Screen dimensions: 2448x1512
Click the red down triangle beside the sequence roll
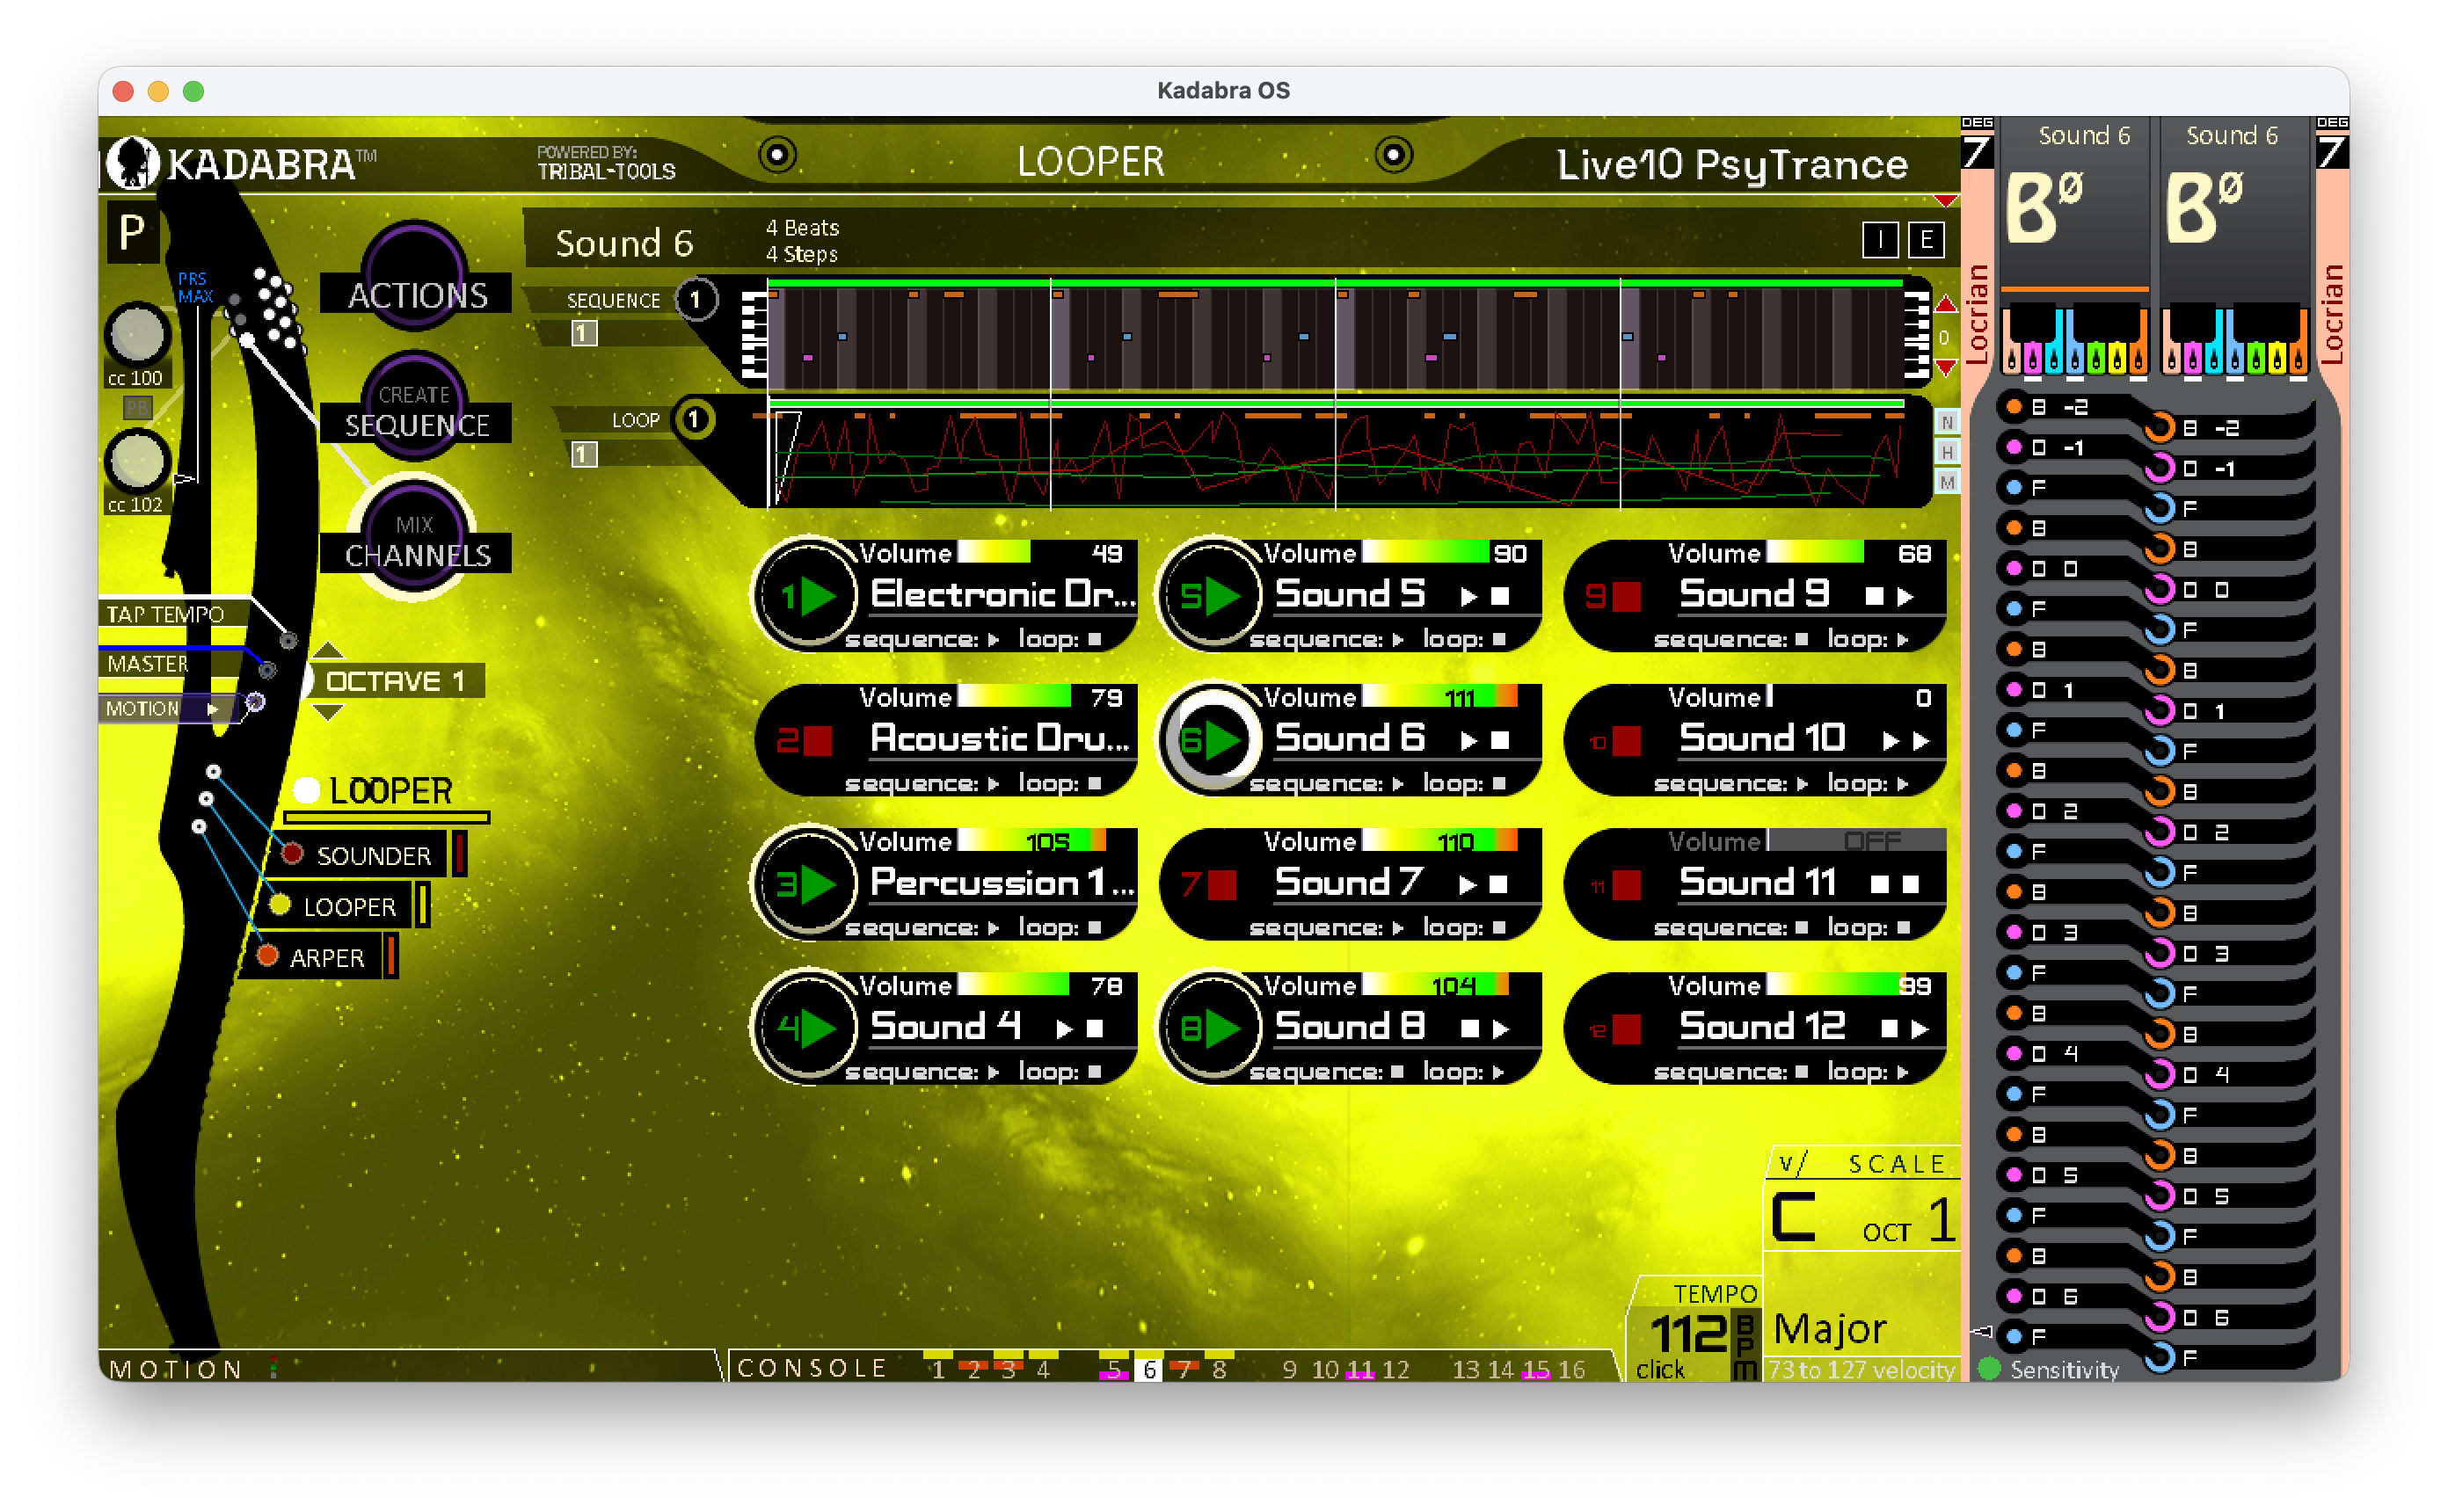1945,368
